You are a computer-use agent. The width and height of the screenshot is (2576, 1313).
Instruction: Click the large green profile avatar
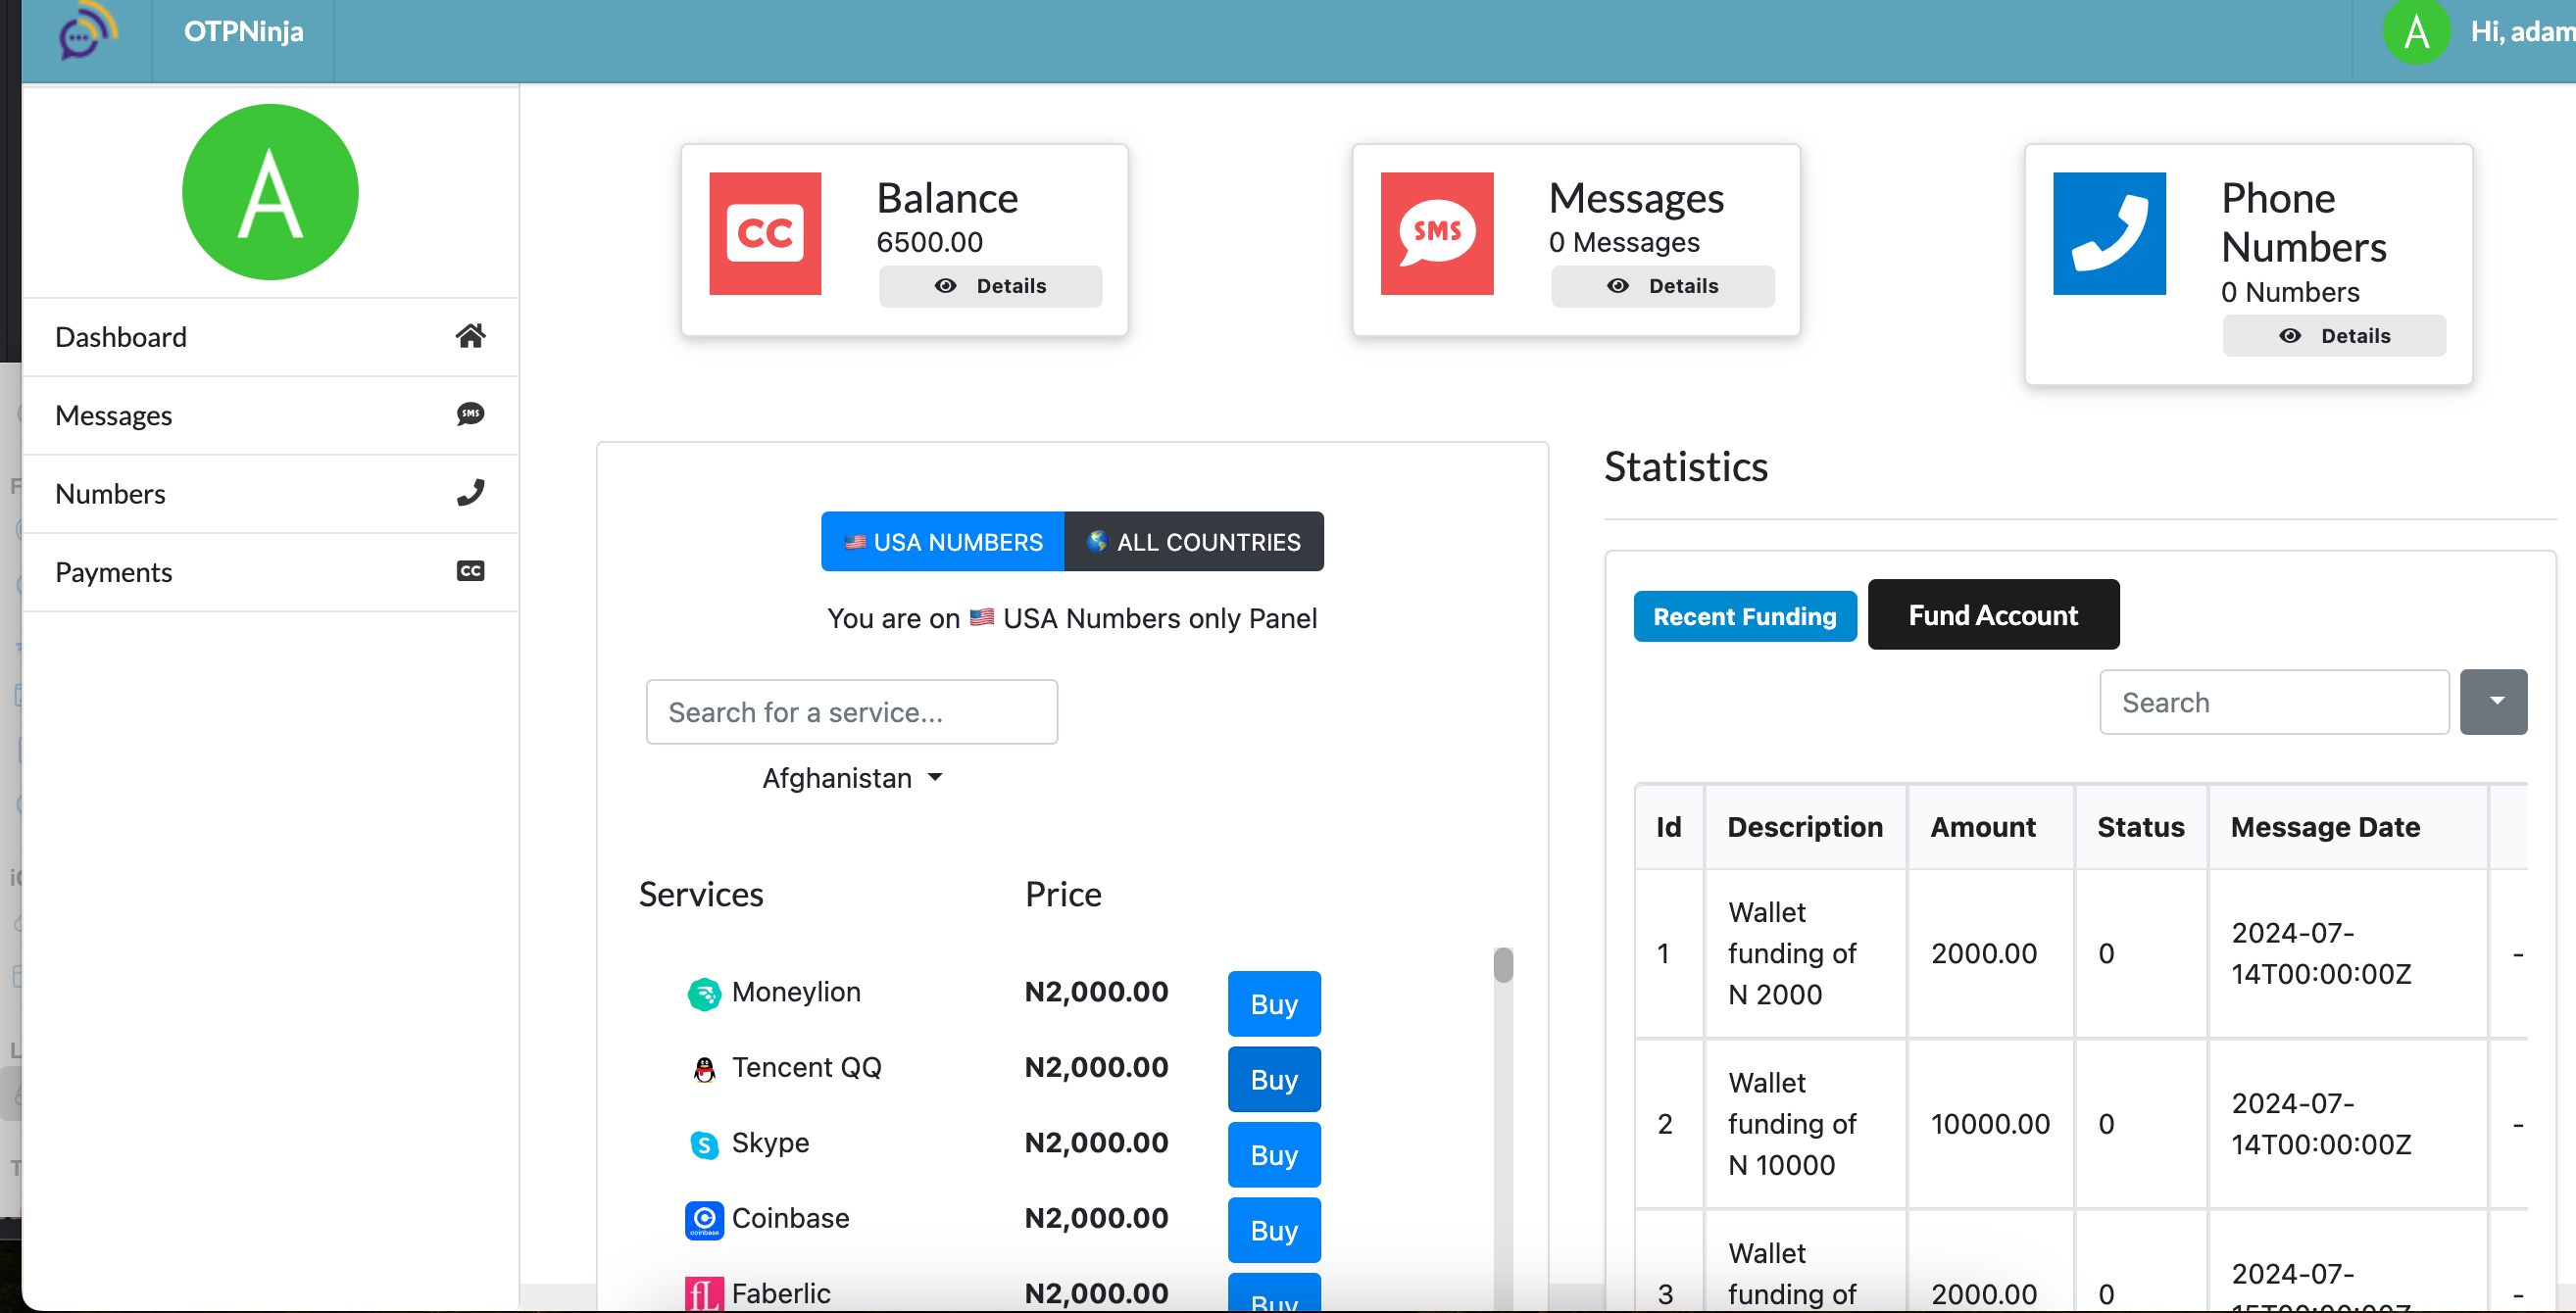point(270,192)
